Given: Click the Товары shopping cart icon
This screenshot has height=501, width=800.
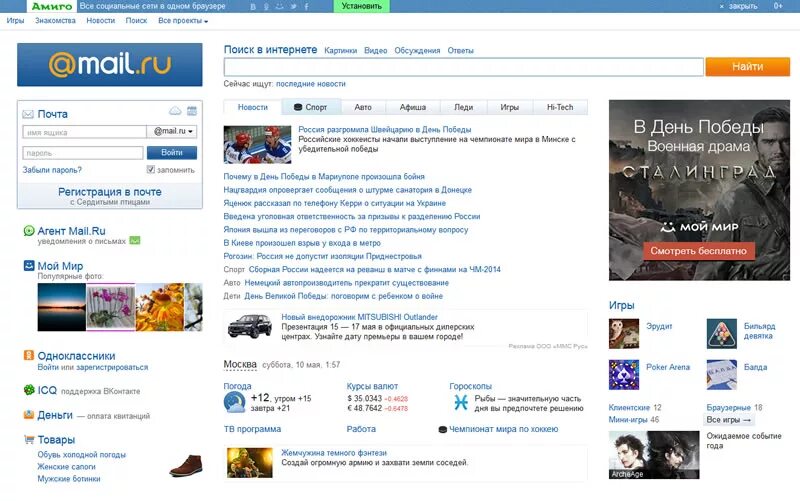Looking at the screenshot, I should 29,439.
